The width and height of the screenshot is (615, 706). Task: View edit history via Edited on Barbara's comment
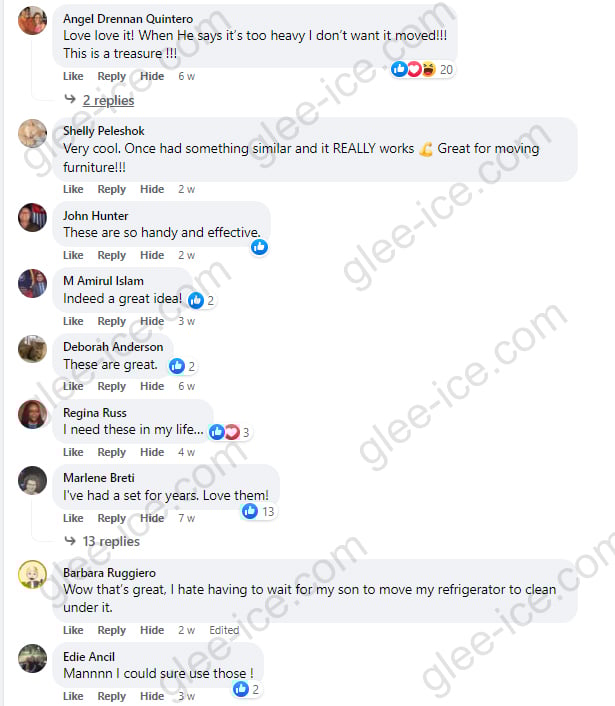tap(224, 630)
